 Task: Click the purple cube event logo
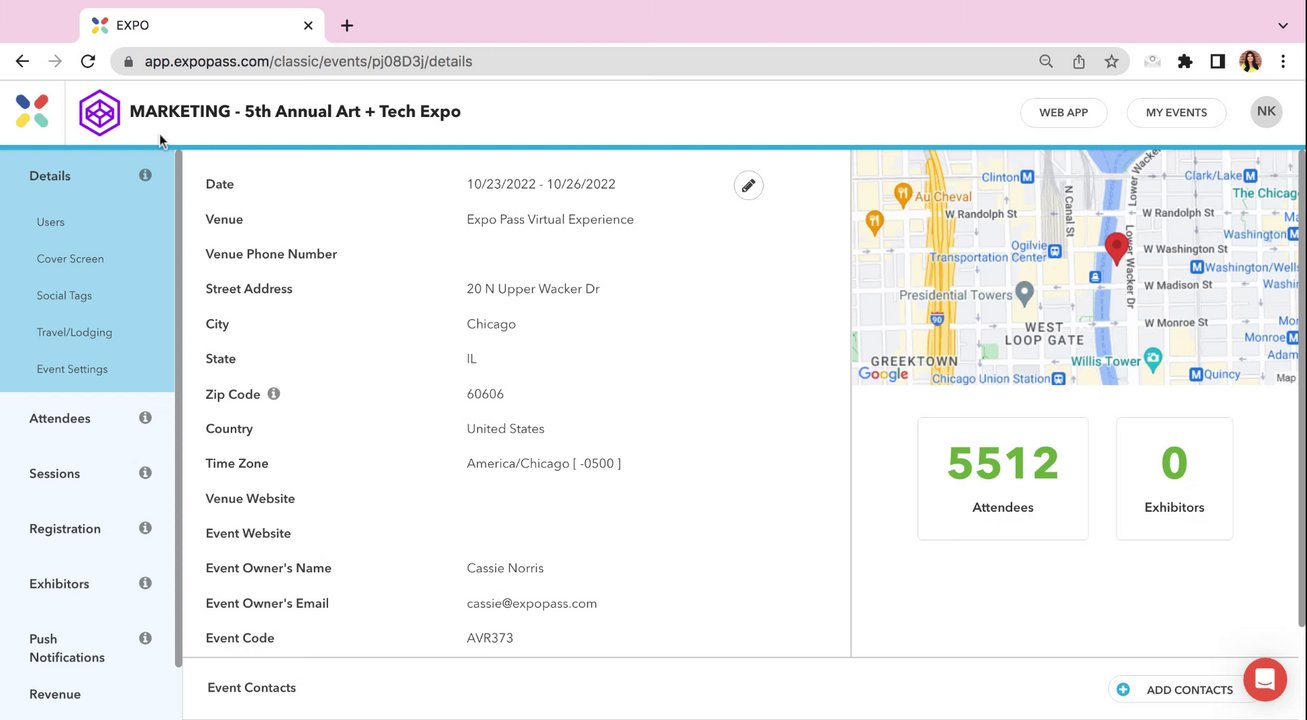coord(99,112)
